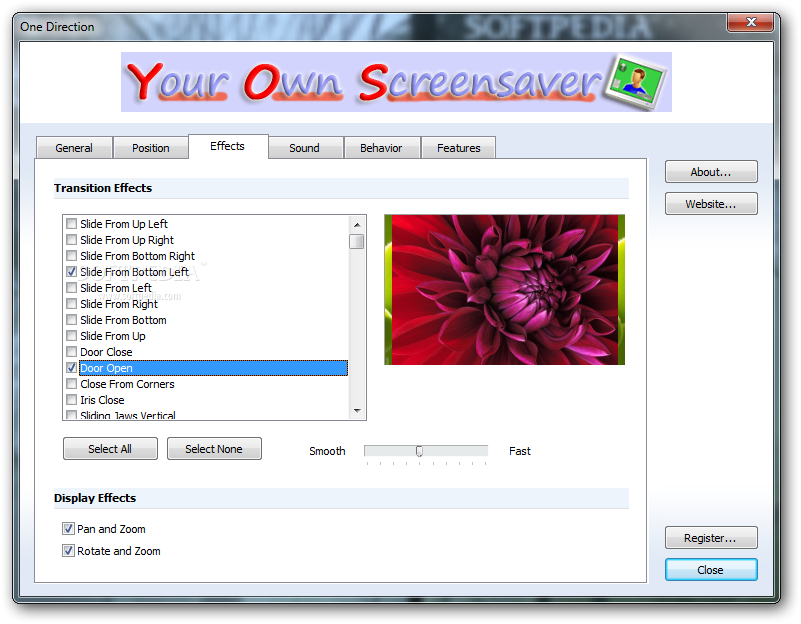Click the Close button at bottom right

(711, 570)
